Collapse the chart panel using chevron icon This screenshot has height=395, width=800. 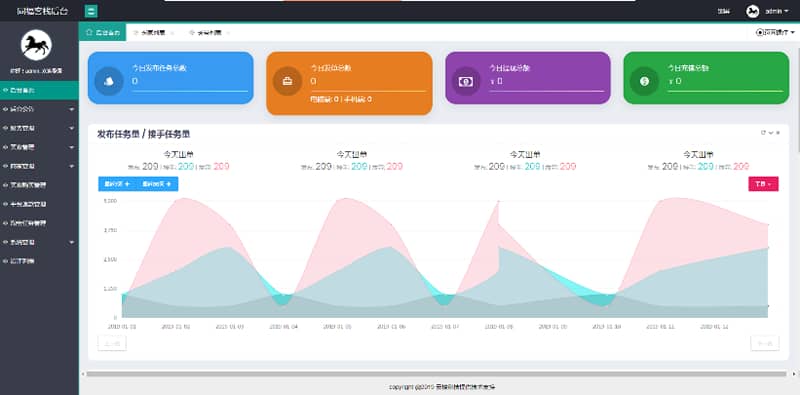(x=771, y=133)
